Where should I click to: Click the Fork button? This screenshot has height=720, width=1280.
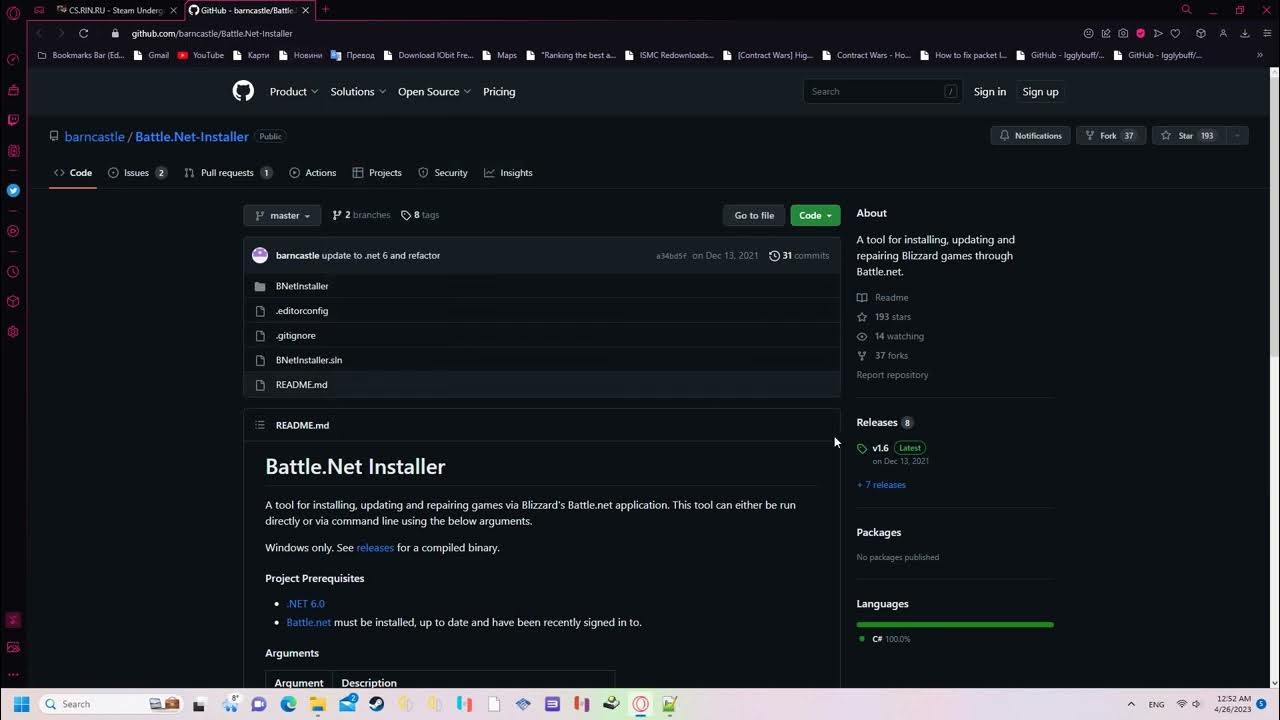point(1110,136)
